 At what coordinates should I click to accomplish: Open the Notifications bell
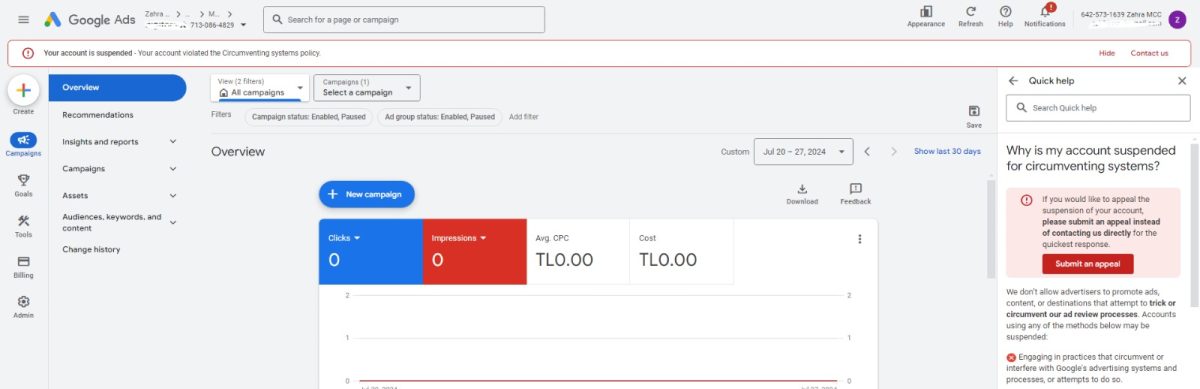click(x=1045, y=11)
